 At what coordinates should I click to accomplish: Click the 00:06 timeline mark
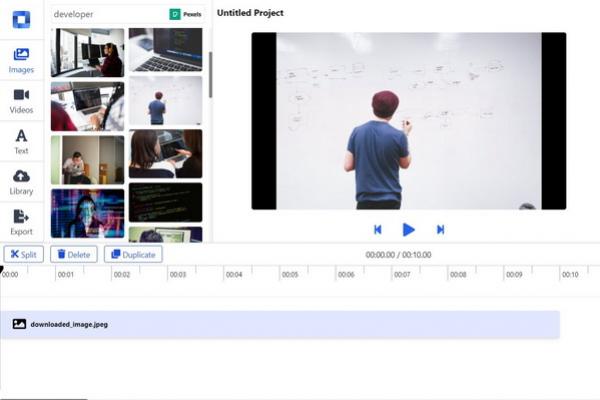[x=346, y=275]
